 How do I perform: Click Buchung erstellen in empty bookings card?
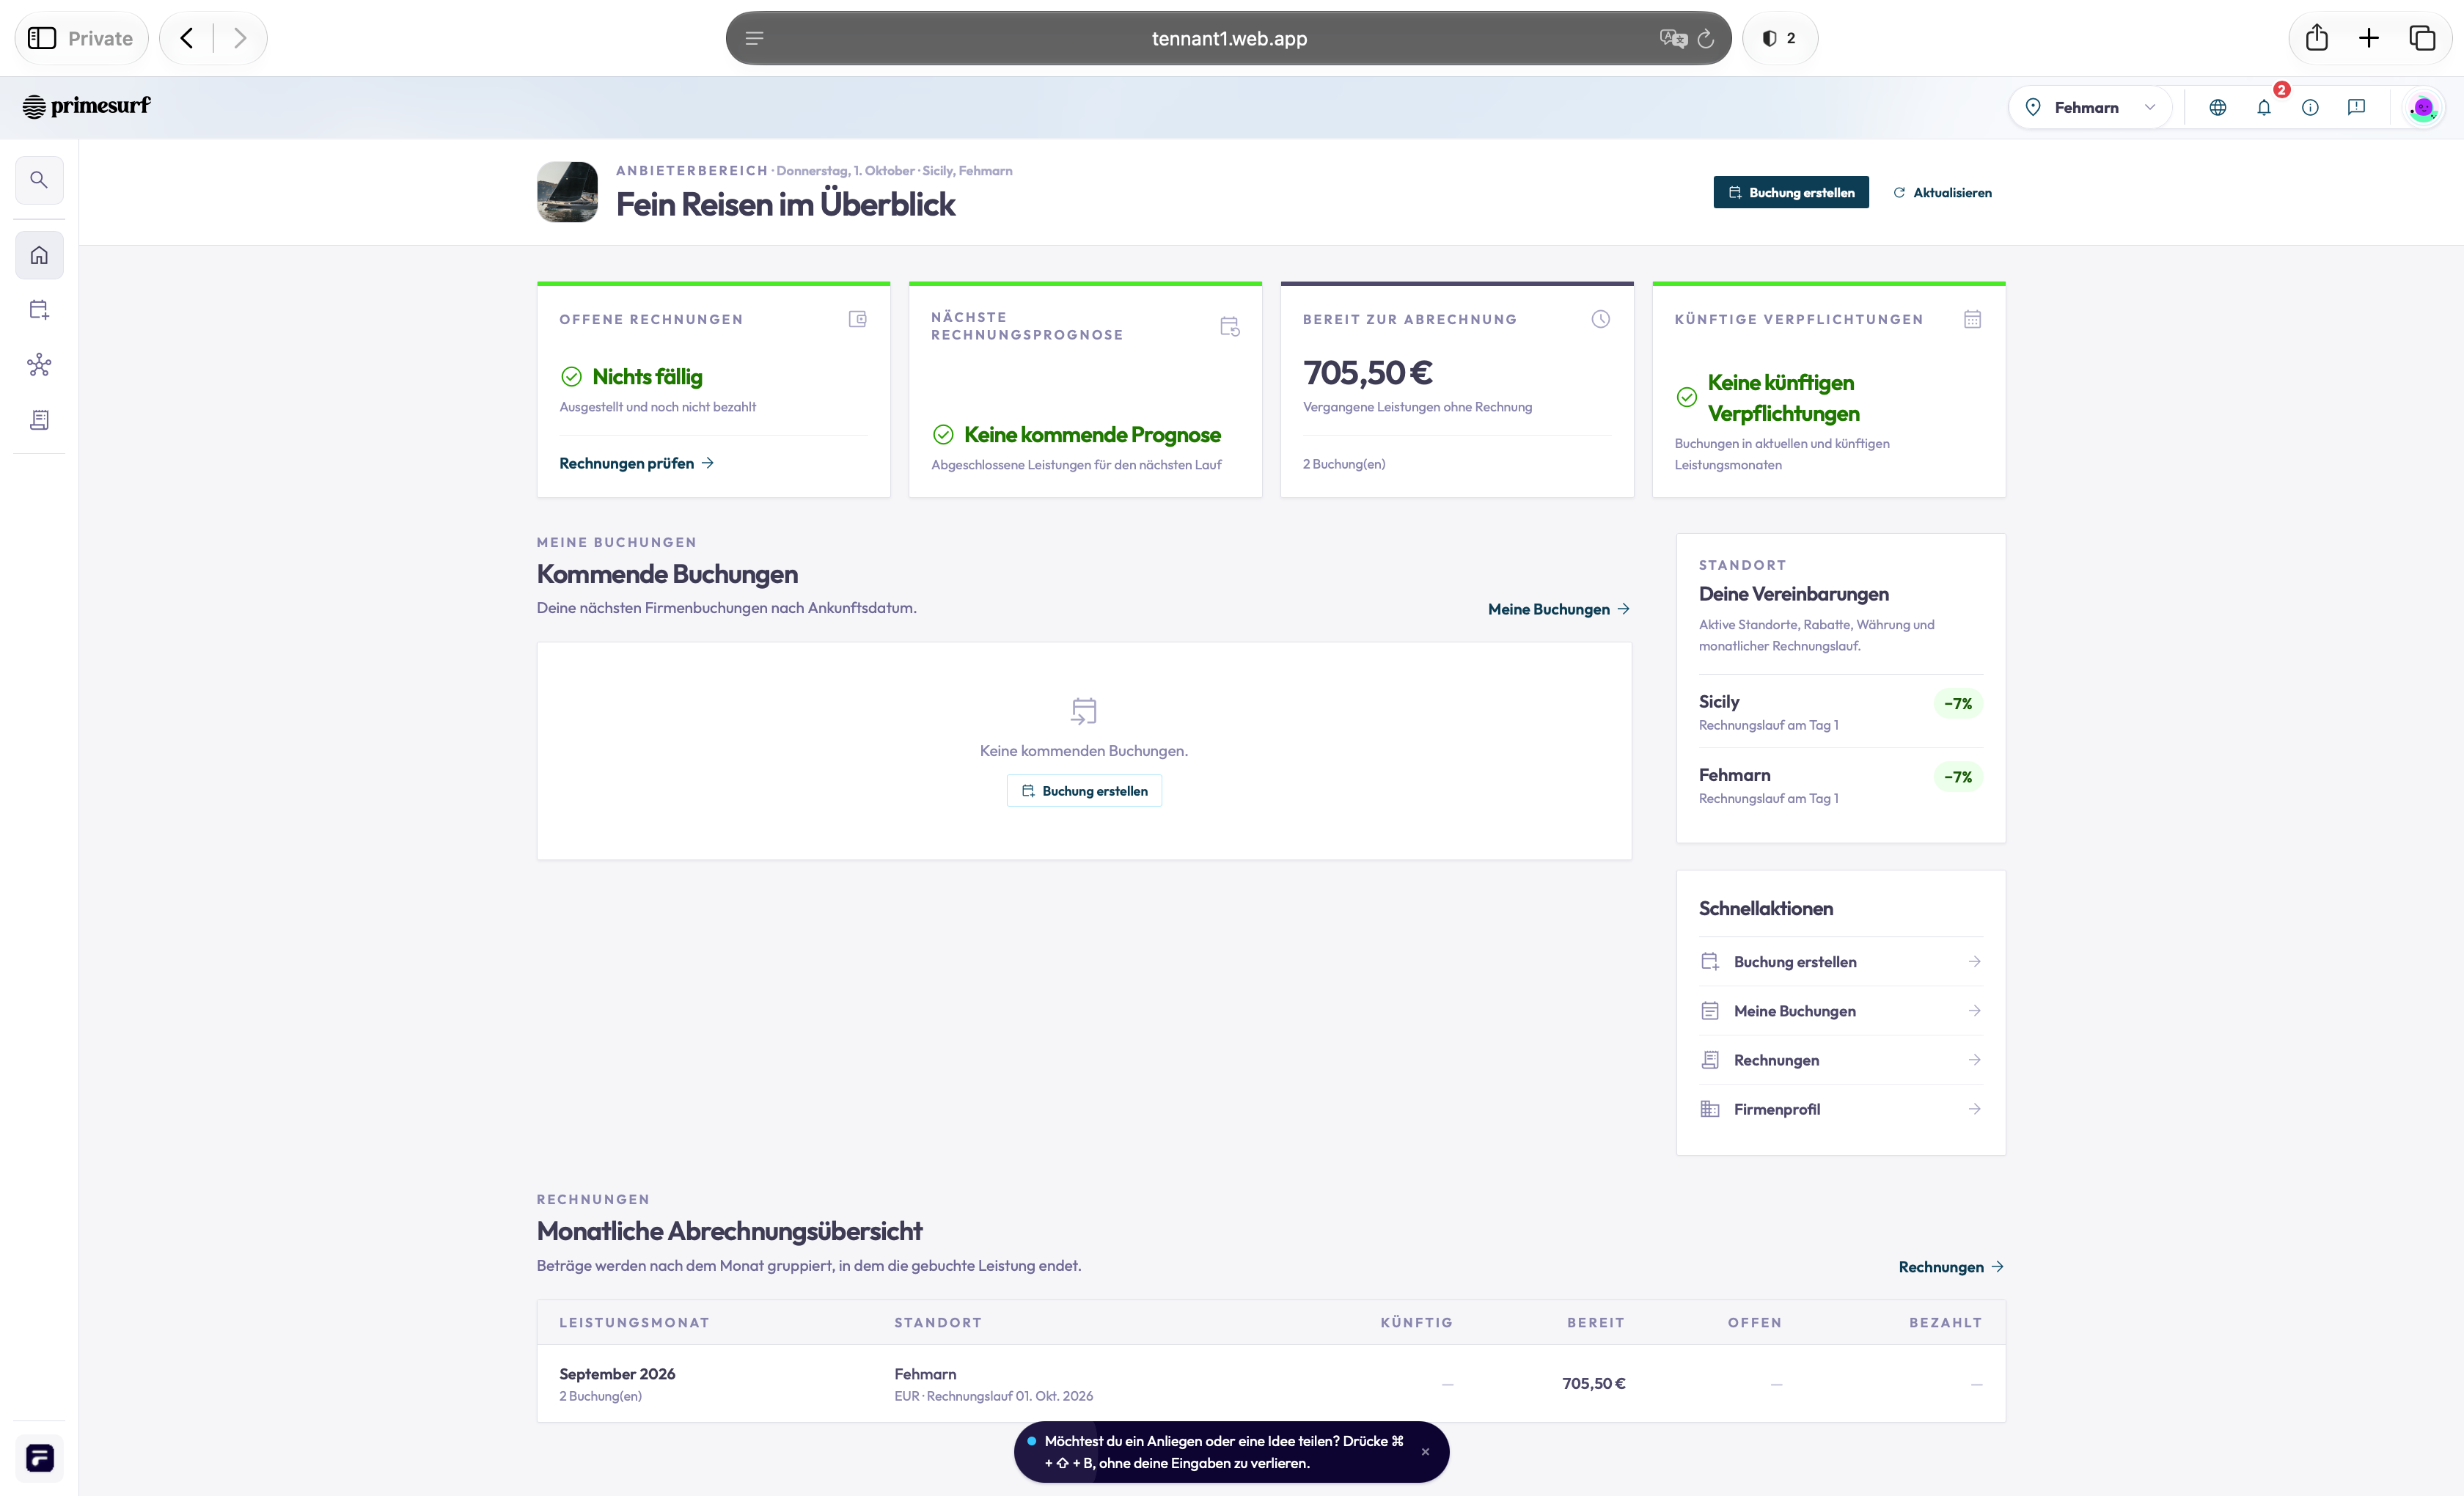click(1084, 791)
